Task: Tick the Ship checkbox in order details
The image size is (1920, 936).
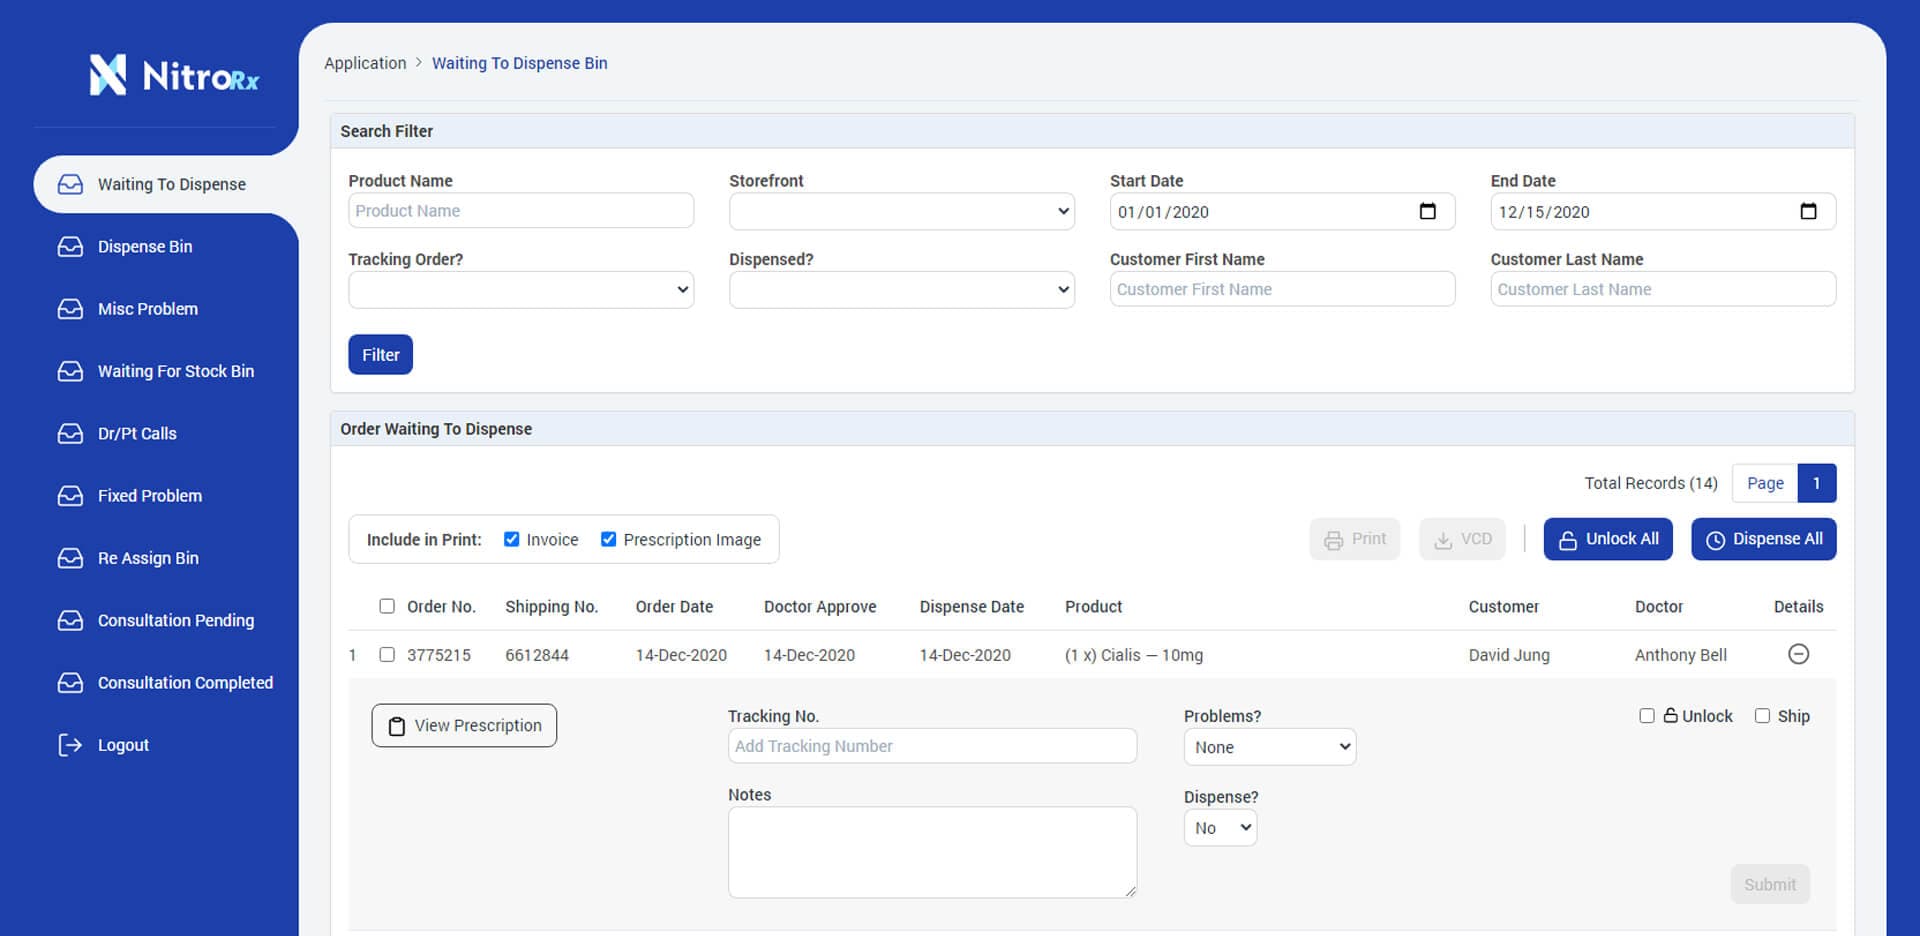Action: pyautogui.click(x=1763, y=716)
